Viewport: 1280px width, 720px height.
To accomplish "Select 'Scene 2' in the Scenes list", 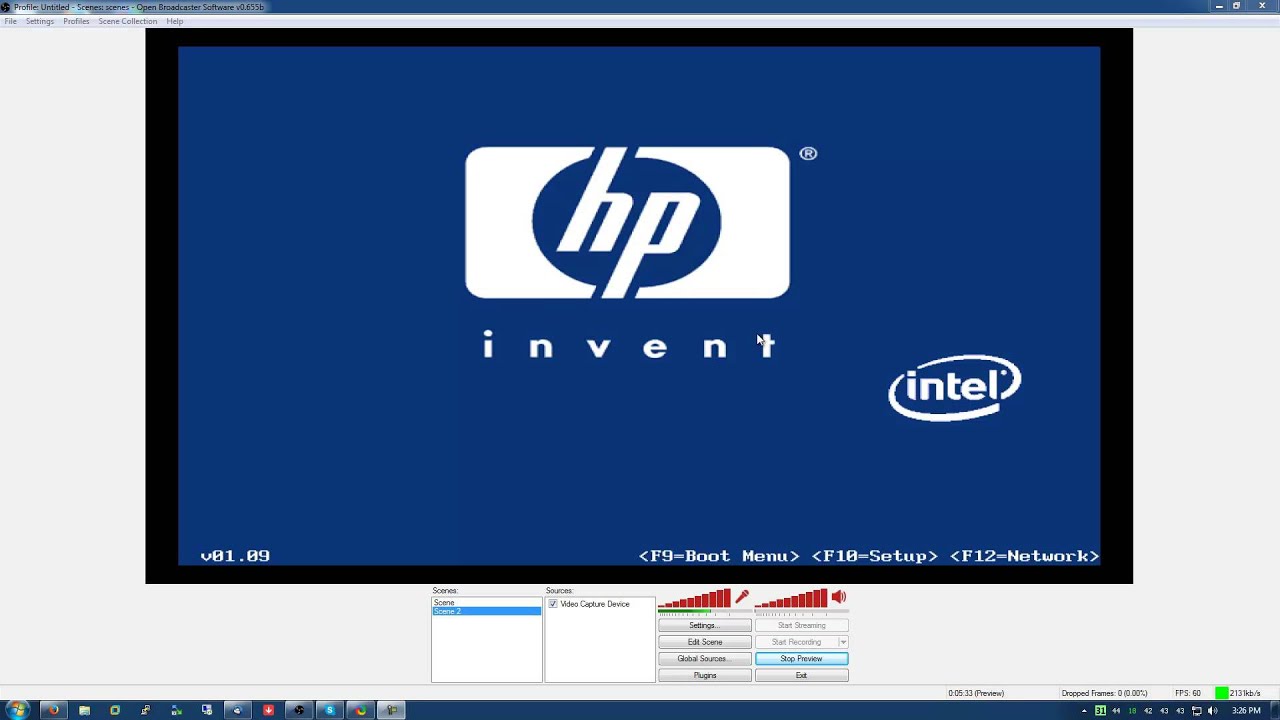I will [x=487, y=611].
